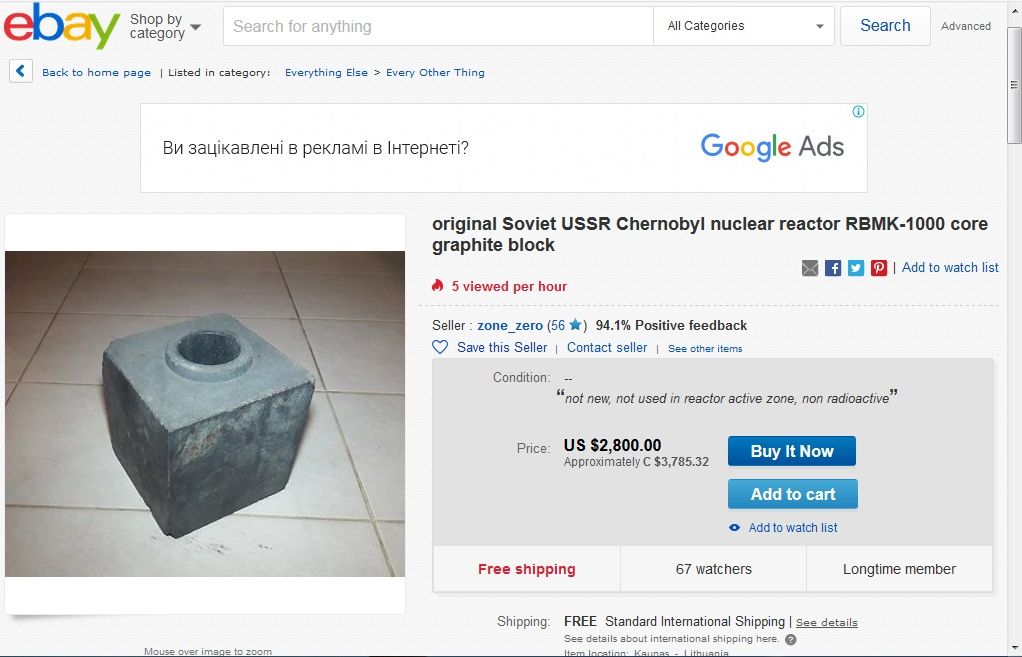
Task: Open the ad info icon
Action: coord(858,112)
